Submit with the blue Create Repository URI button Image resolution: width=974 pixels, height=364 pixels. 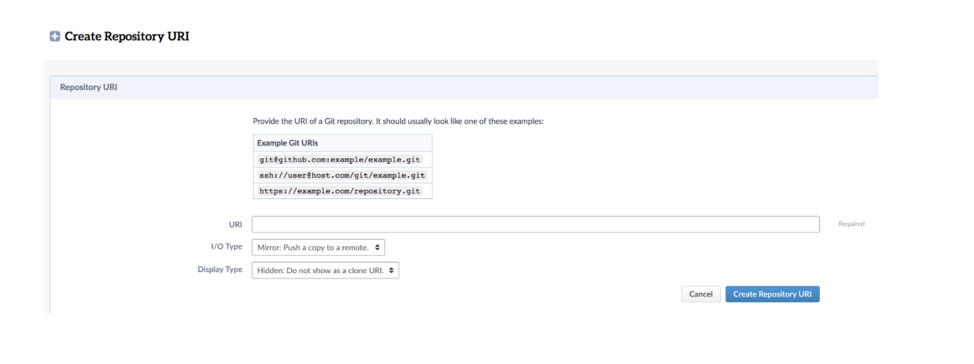[x=773, y=294]
